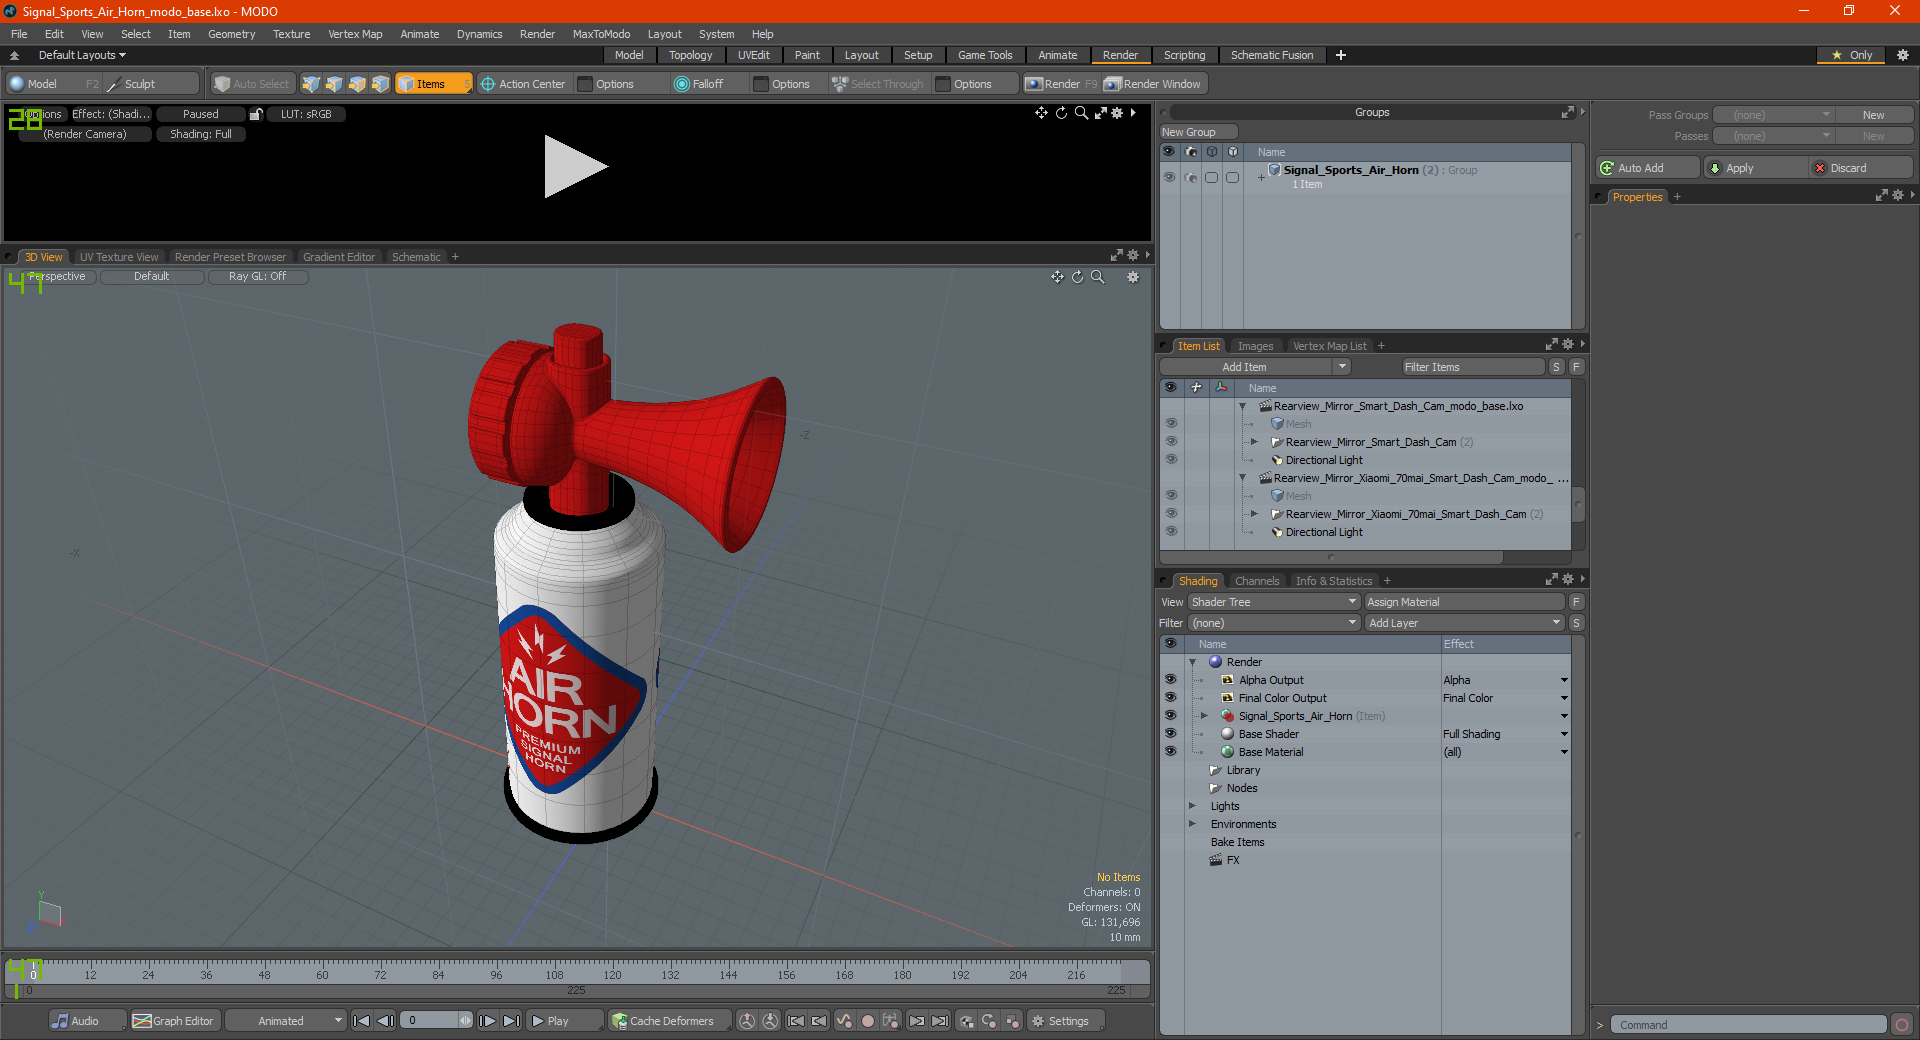
Task: Add new layout tab plus
Action: [x=1341, y=55]
